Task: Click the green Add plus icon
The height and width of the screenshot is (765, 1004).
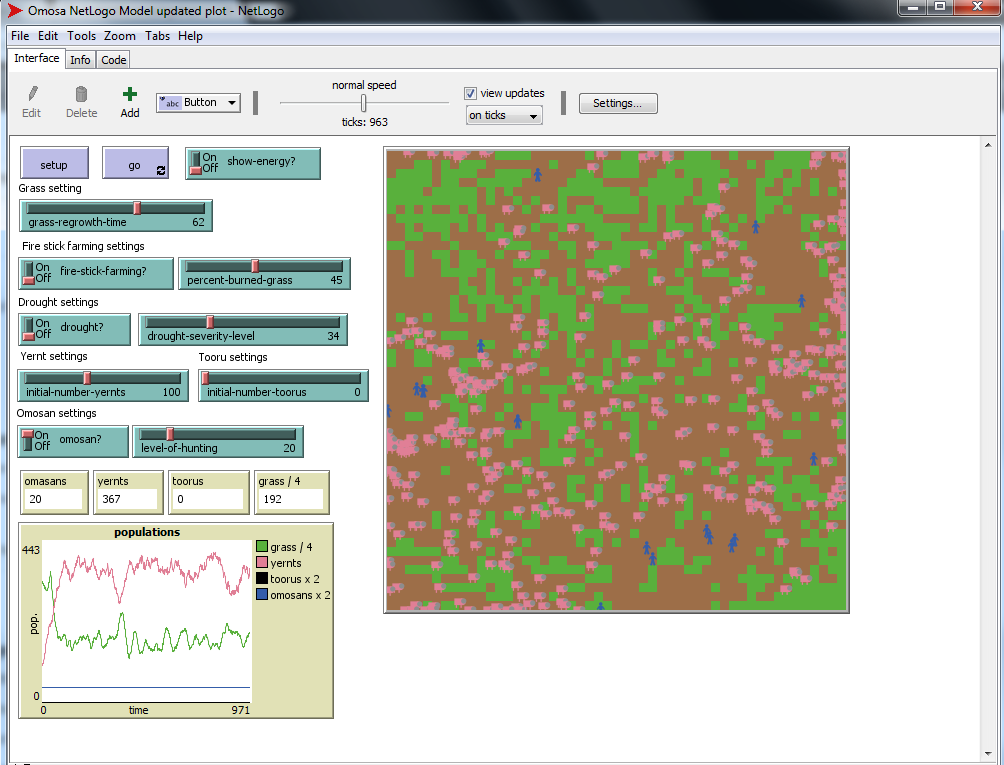Action: pos(129,94)
